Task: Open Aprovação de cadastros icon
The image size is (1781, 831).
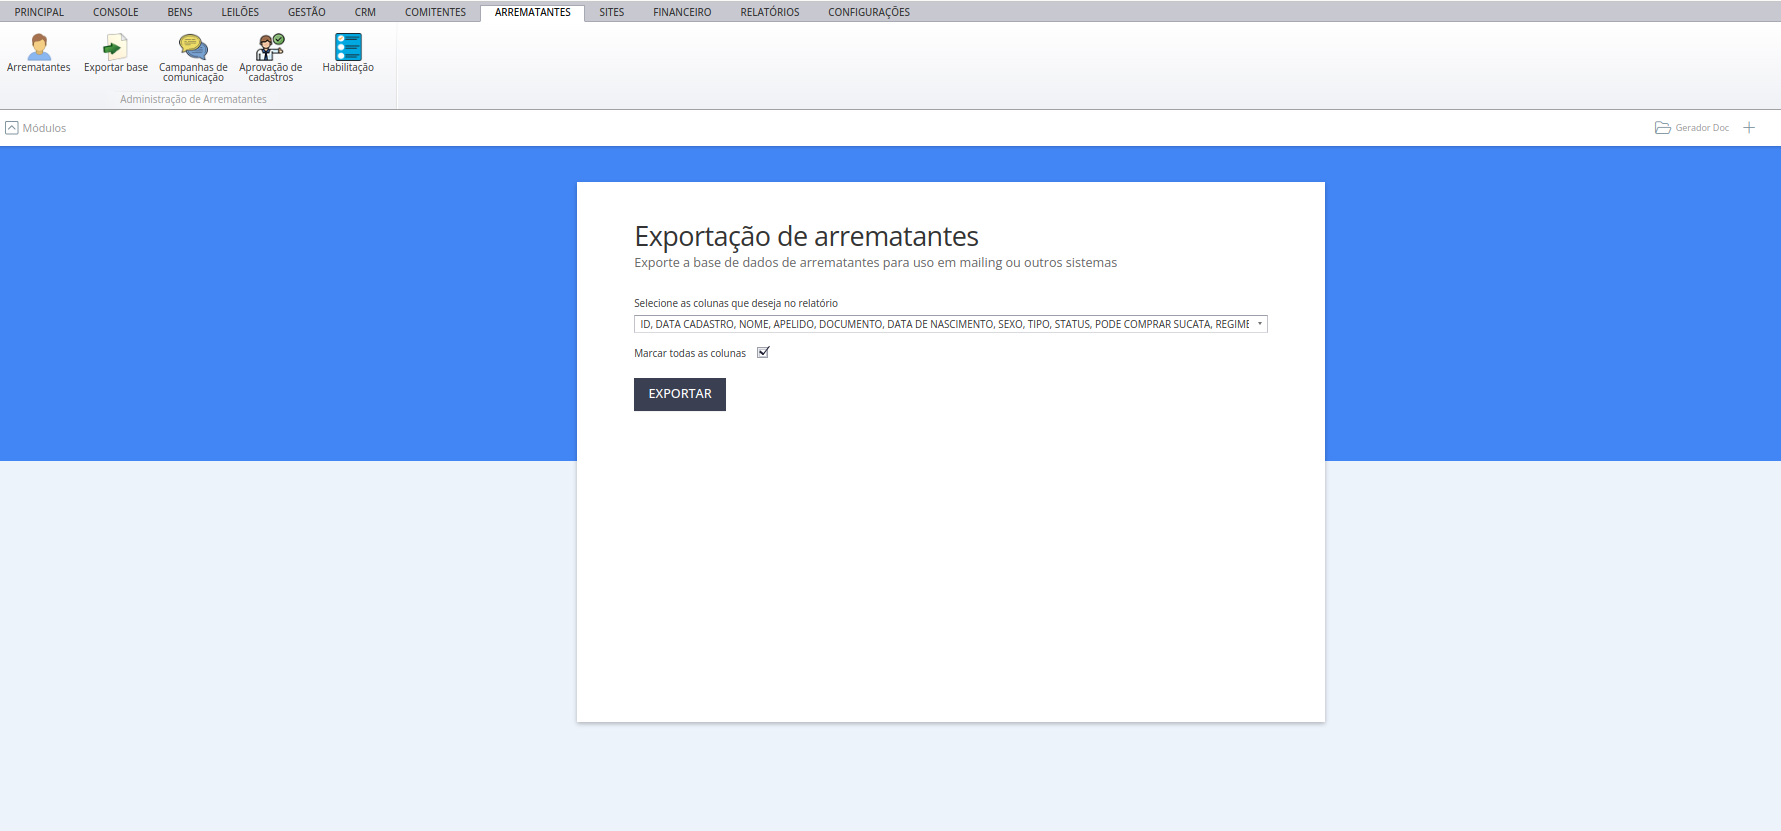Action: pos(270,47)
